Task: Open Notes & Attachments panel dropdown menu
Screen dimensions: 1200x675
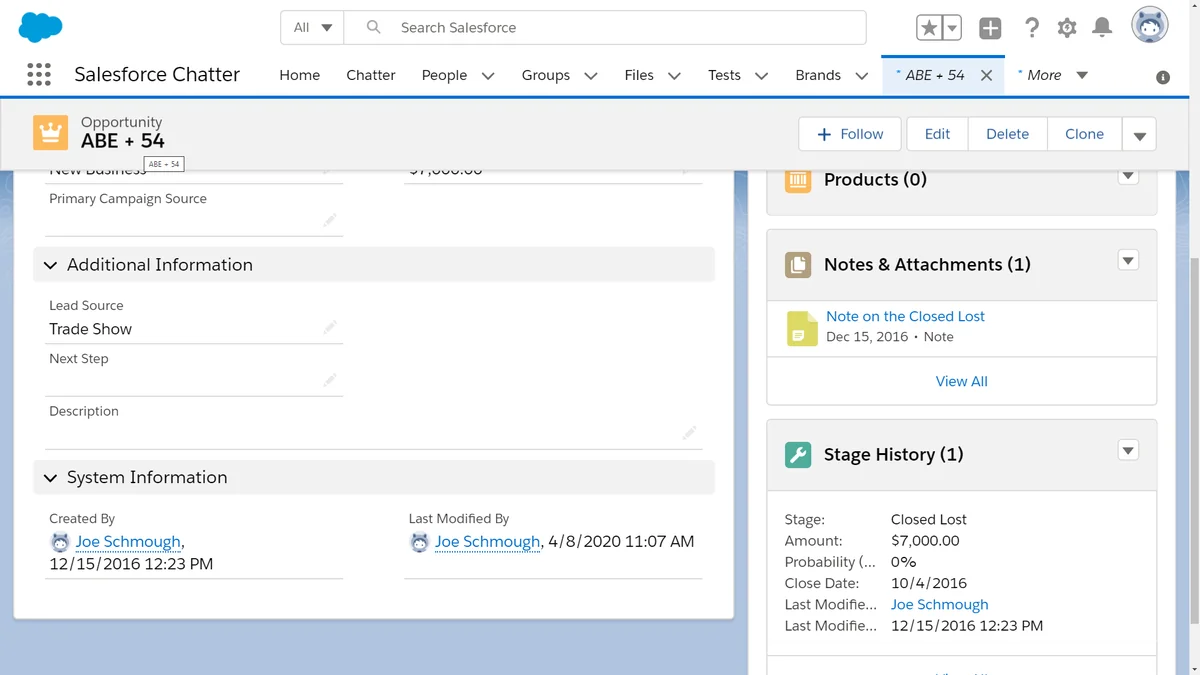Action: click(1128, 261)
